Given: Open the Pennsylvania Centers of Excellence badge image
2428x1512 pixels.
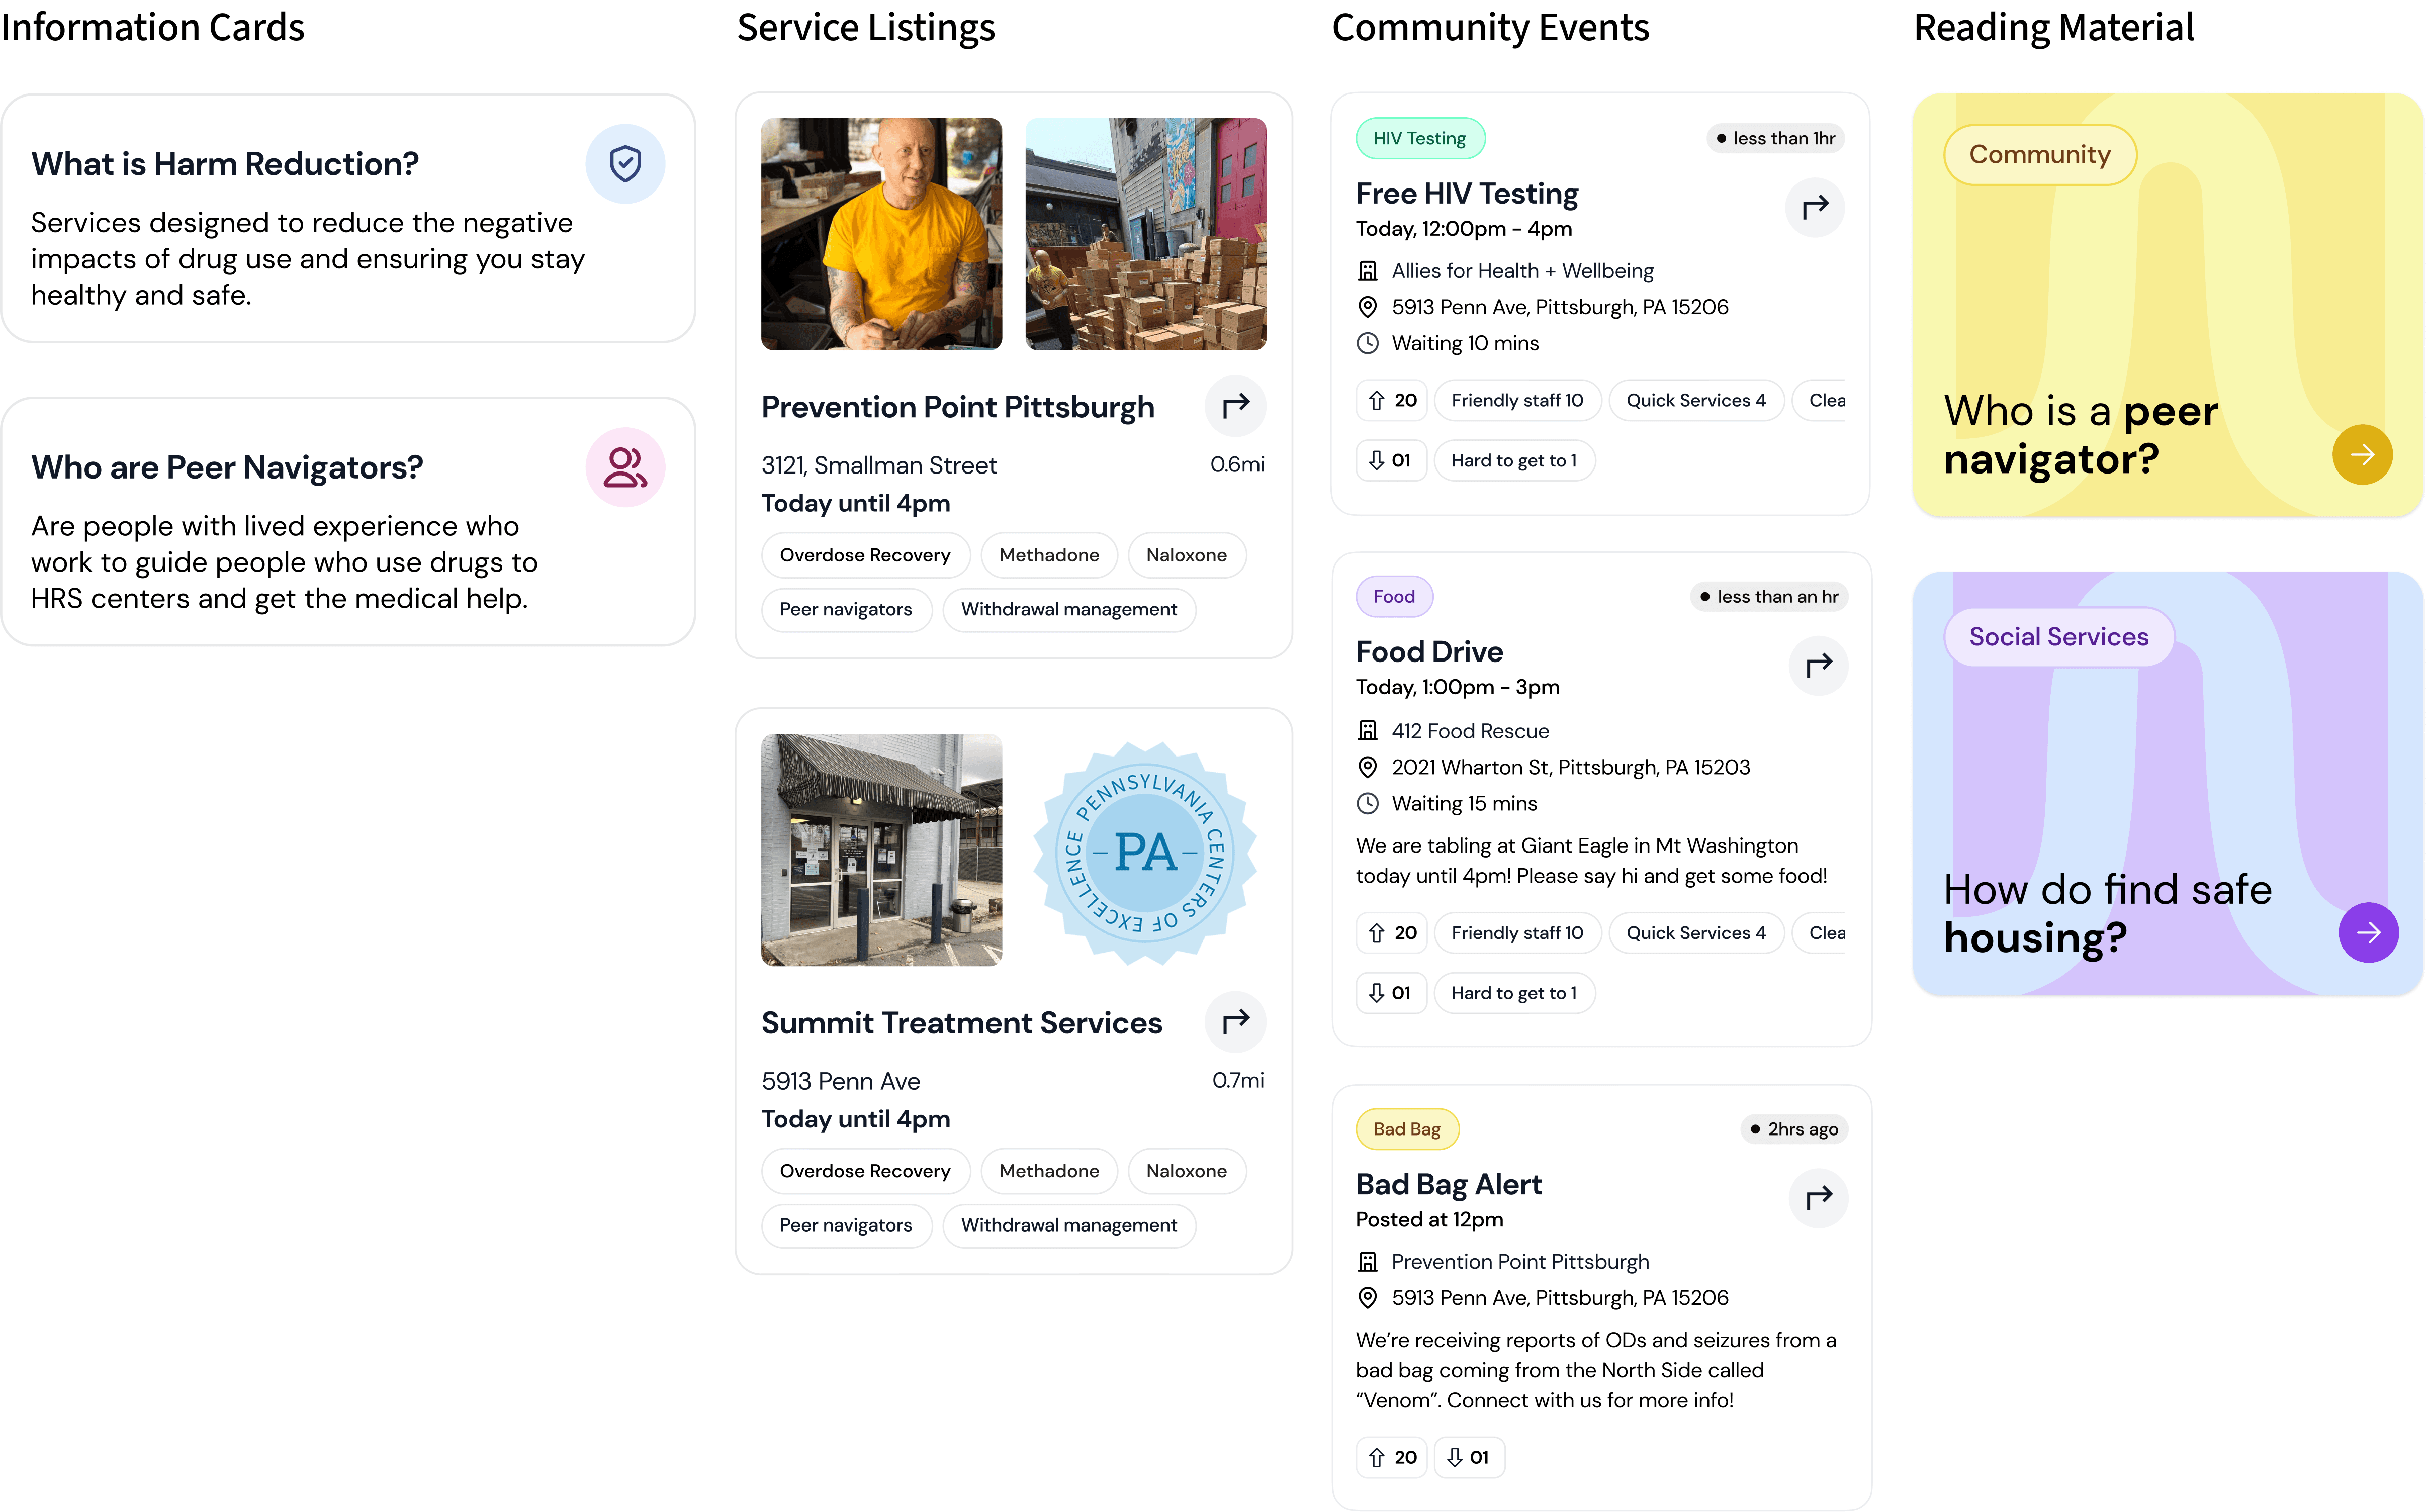Looking at the screenshot, I should pos(1145,850).
